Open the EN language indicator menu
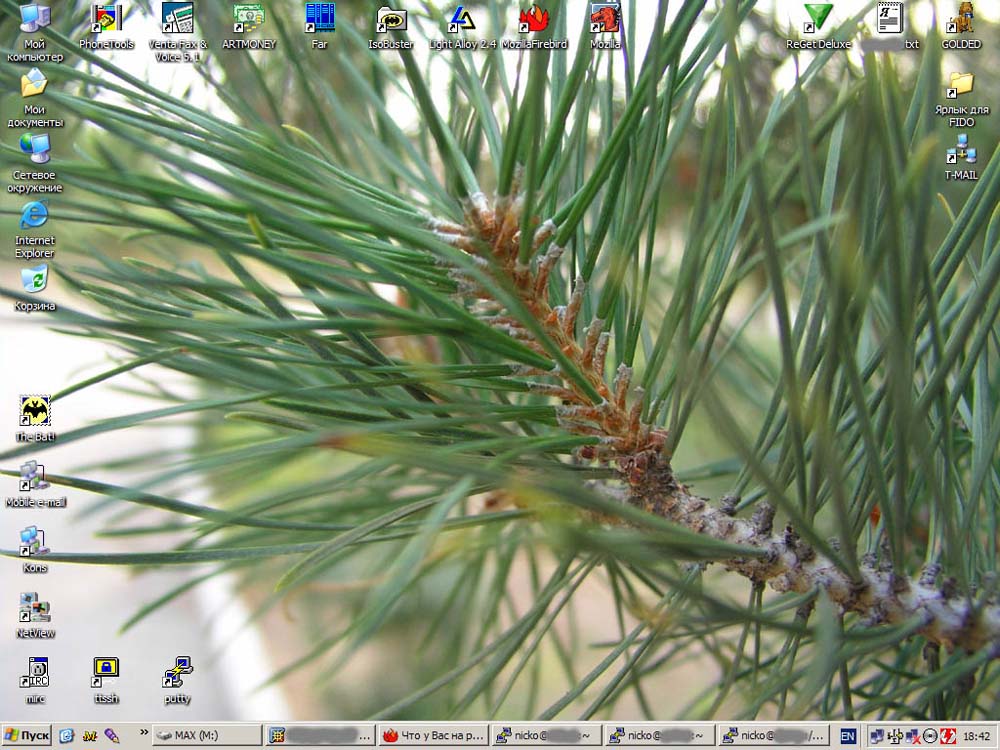 (x=848, y=736)
